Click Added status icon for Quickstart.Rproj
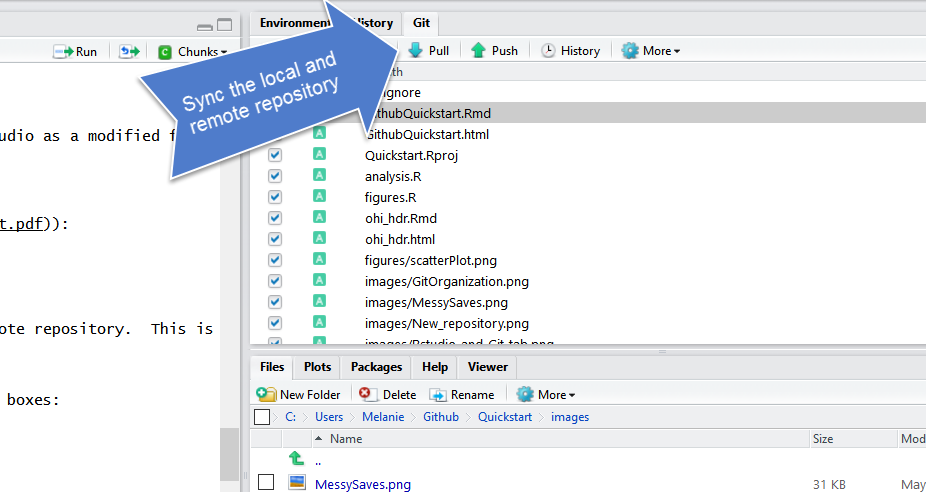Screen dimensions: 926x492 319,155
